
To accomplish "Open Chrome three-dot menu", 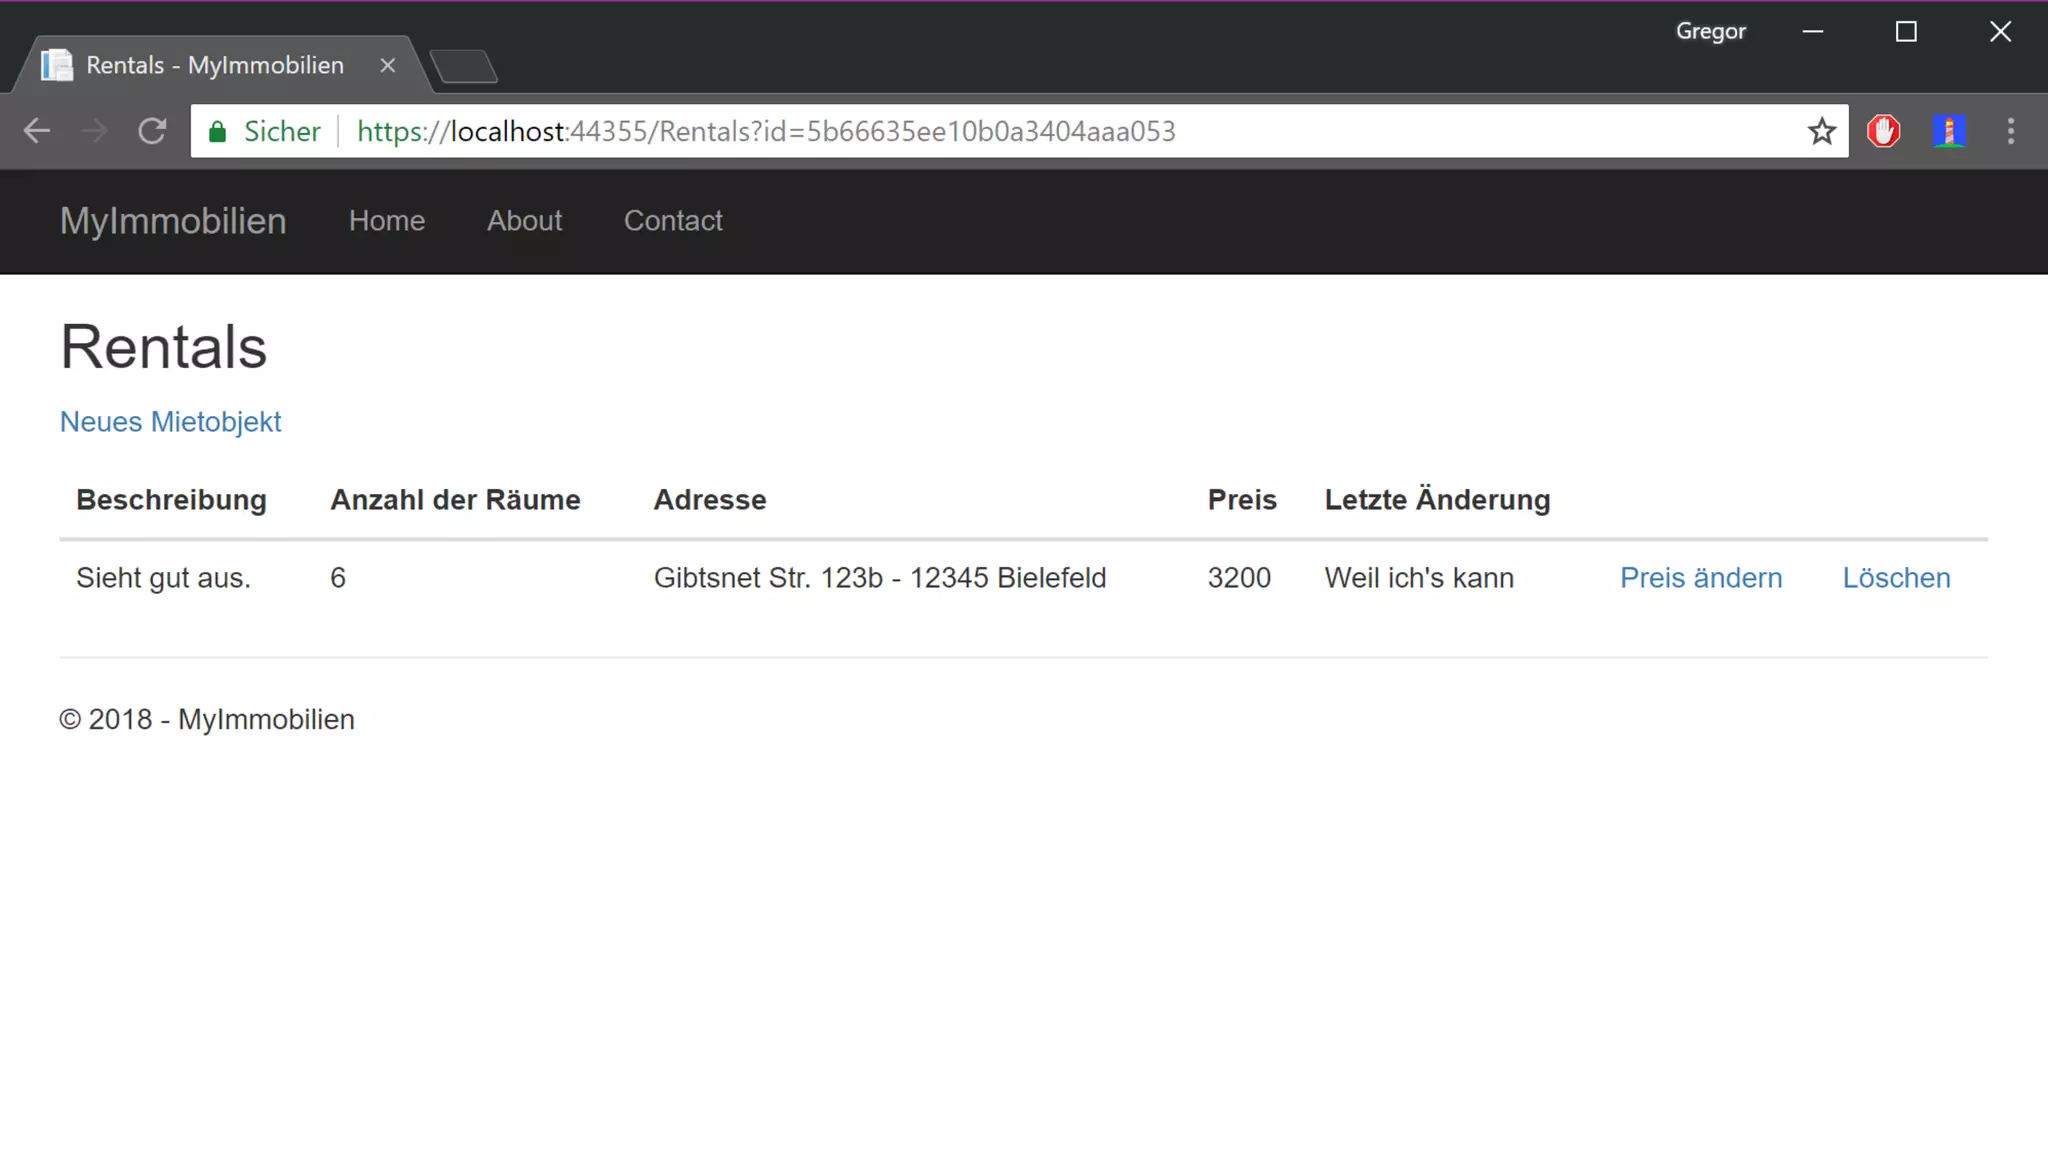I will (2011, 131).
